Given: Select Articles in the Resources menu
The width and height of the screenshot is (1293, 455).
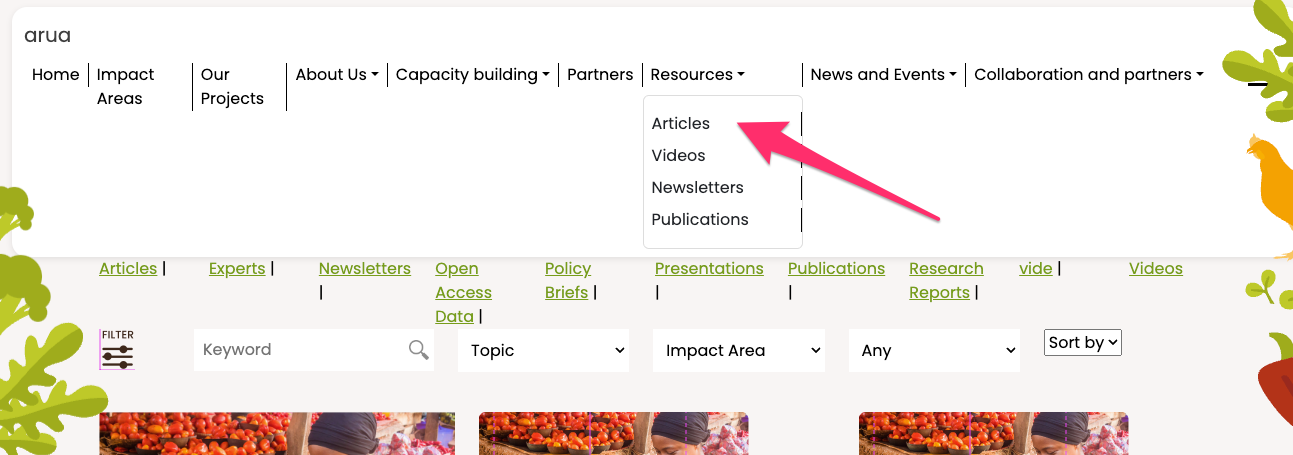Looking at the screenshot, I should [680, 124].
